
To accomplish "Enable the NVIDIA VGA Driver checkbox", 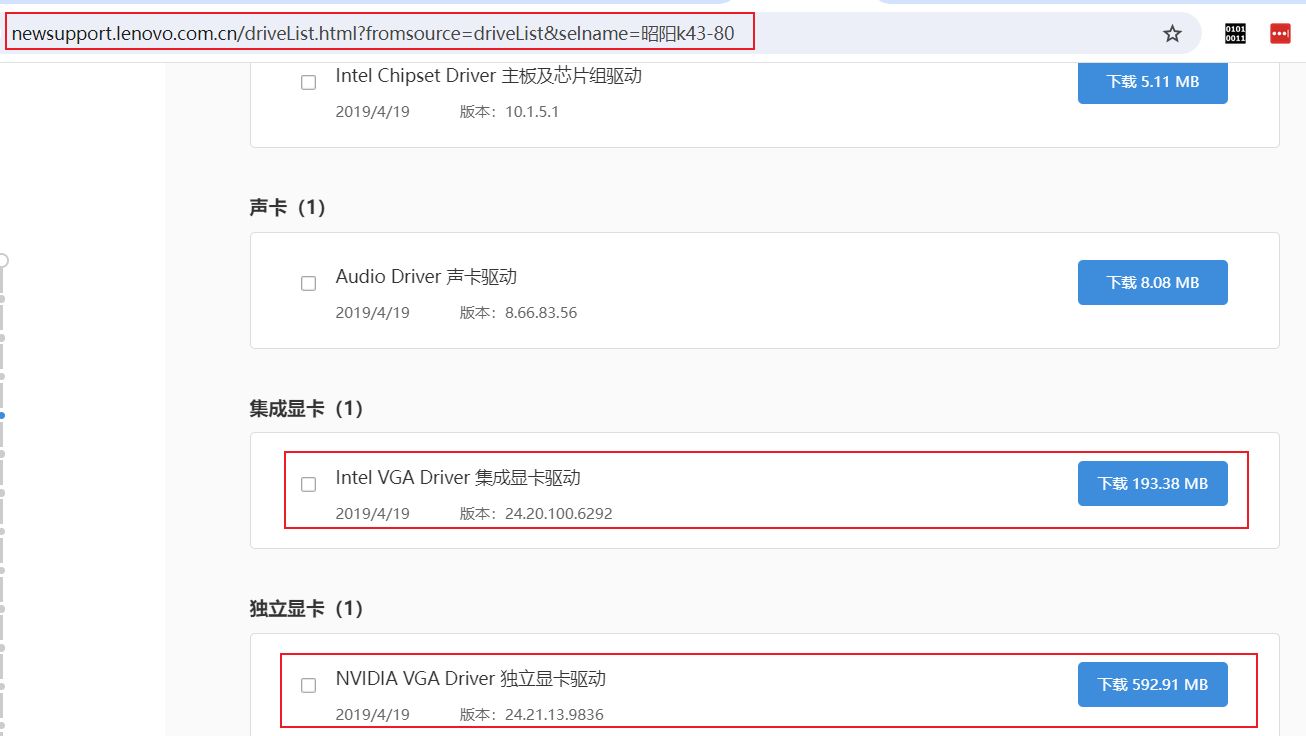I will pos(308,685).
